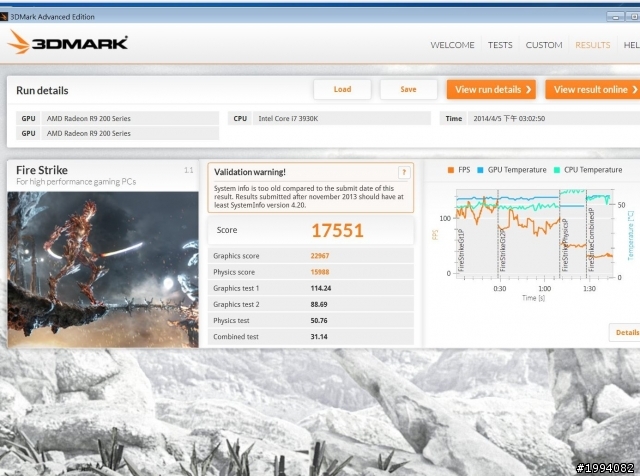Click the 3DMark title bar app icon
Screen dimensions: 640x476
click(4, 17)
